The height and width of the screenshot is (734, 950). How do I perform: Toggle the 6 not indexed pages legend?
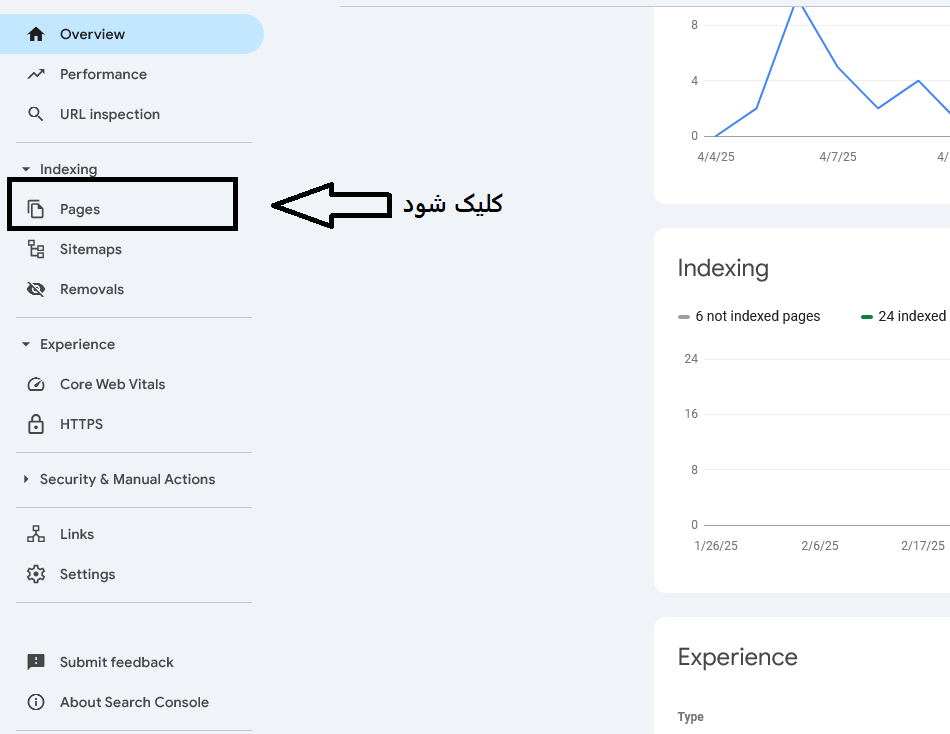(750, 316)
